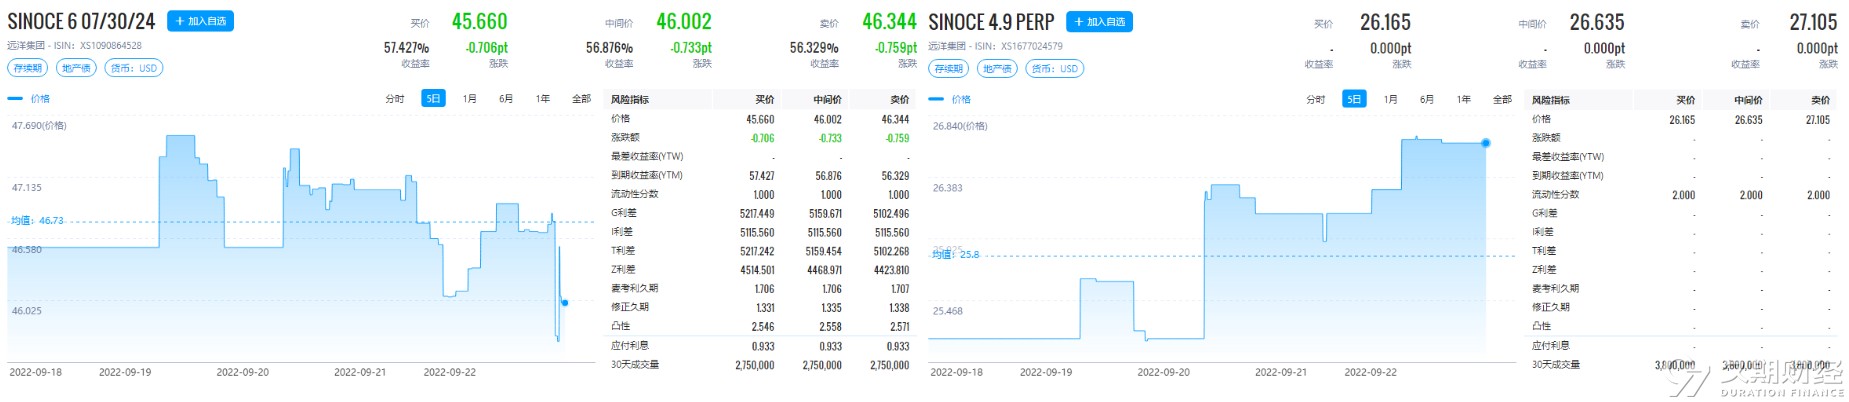Switch right chart to 1年 range

pos(1464,99)
